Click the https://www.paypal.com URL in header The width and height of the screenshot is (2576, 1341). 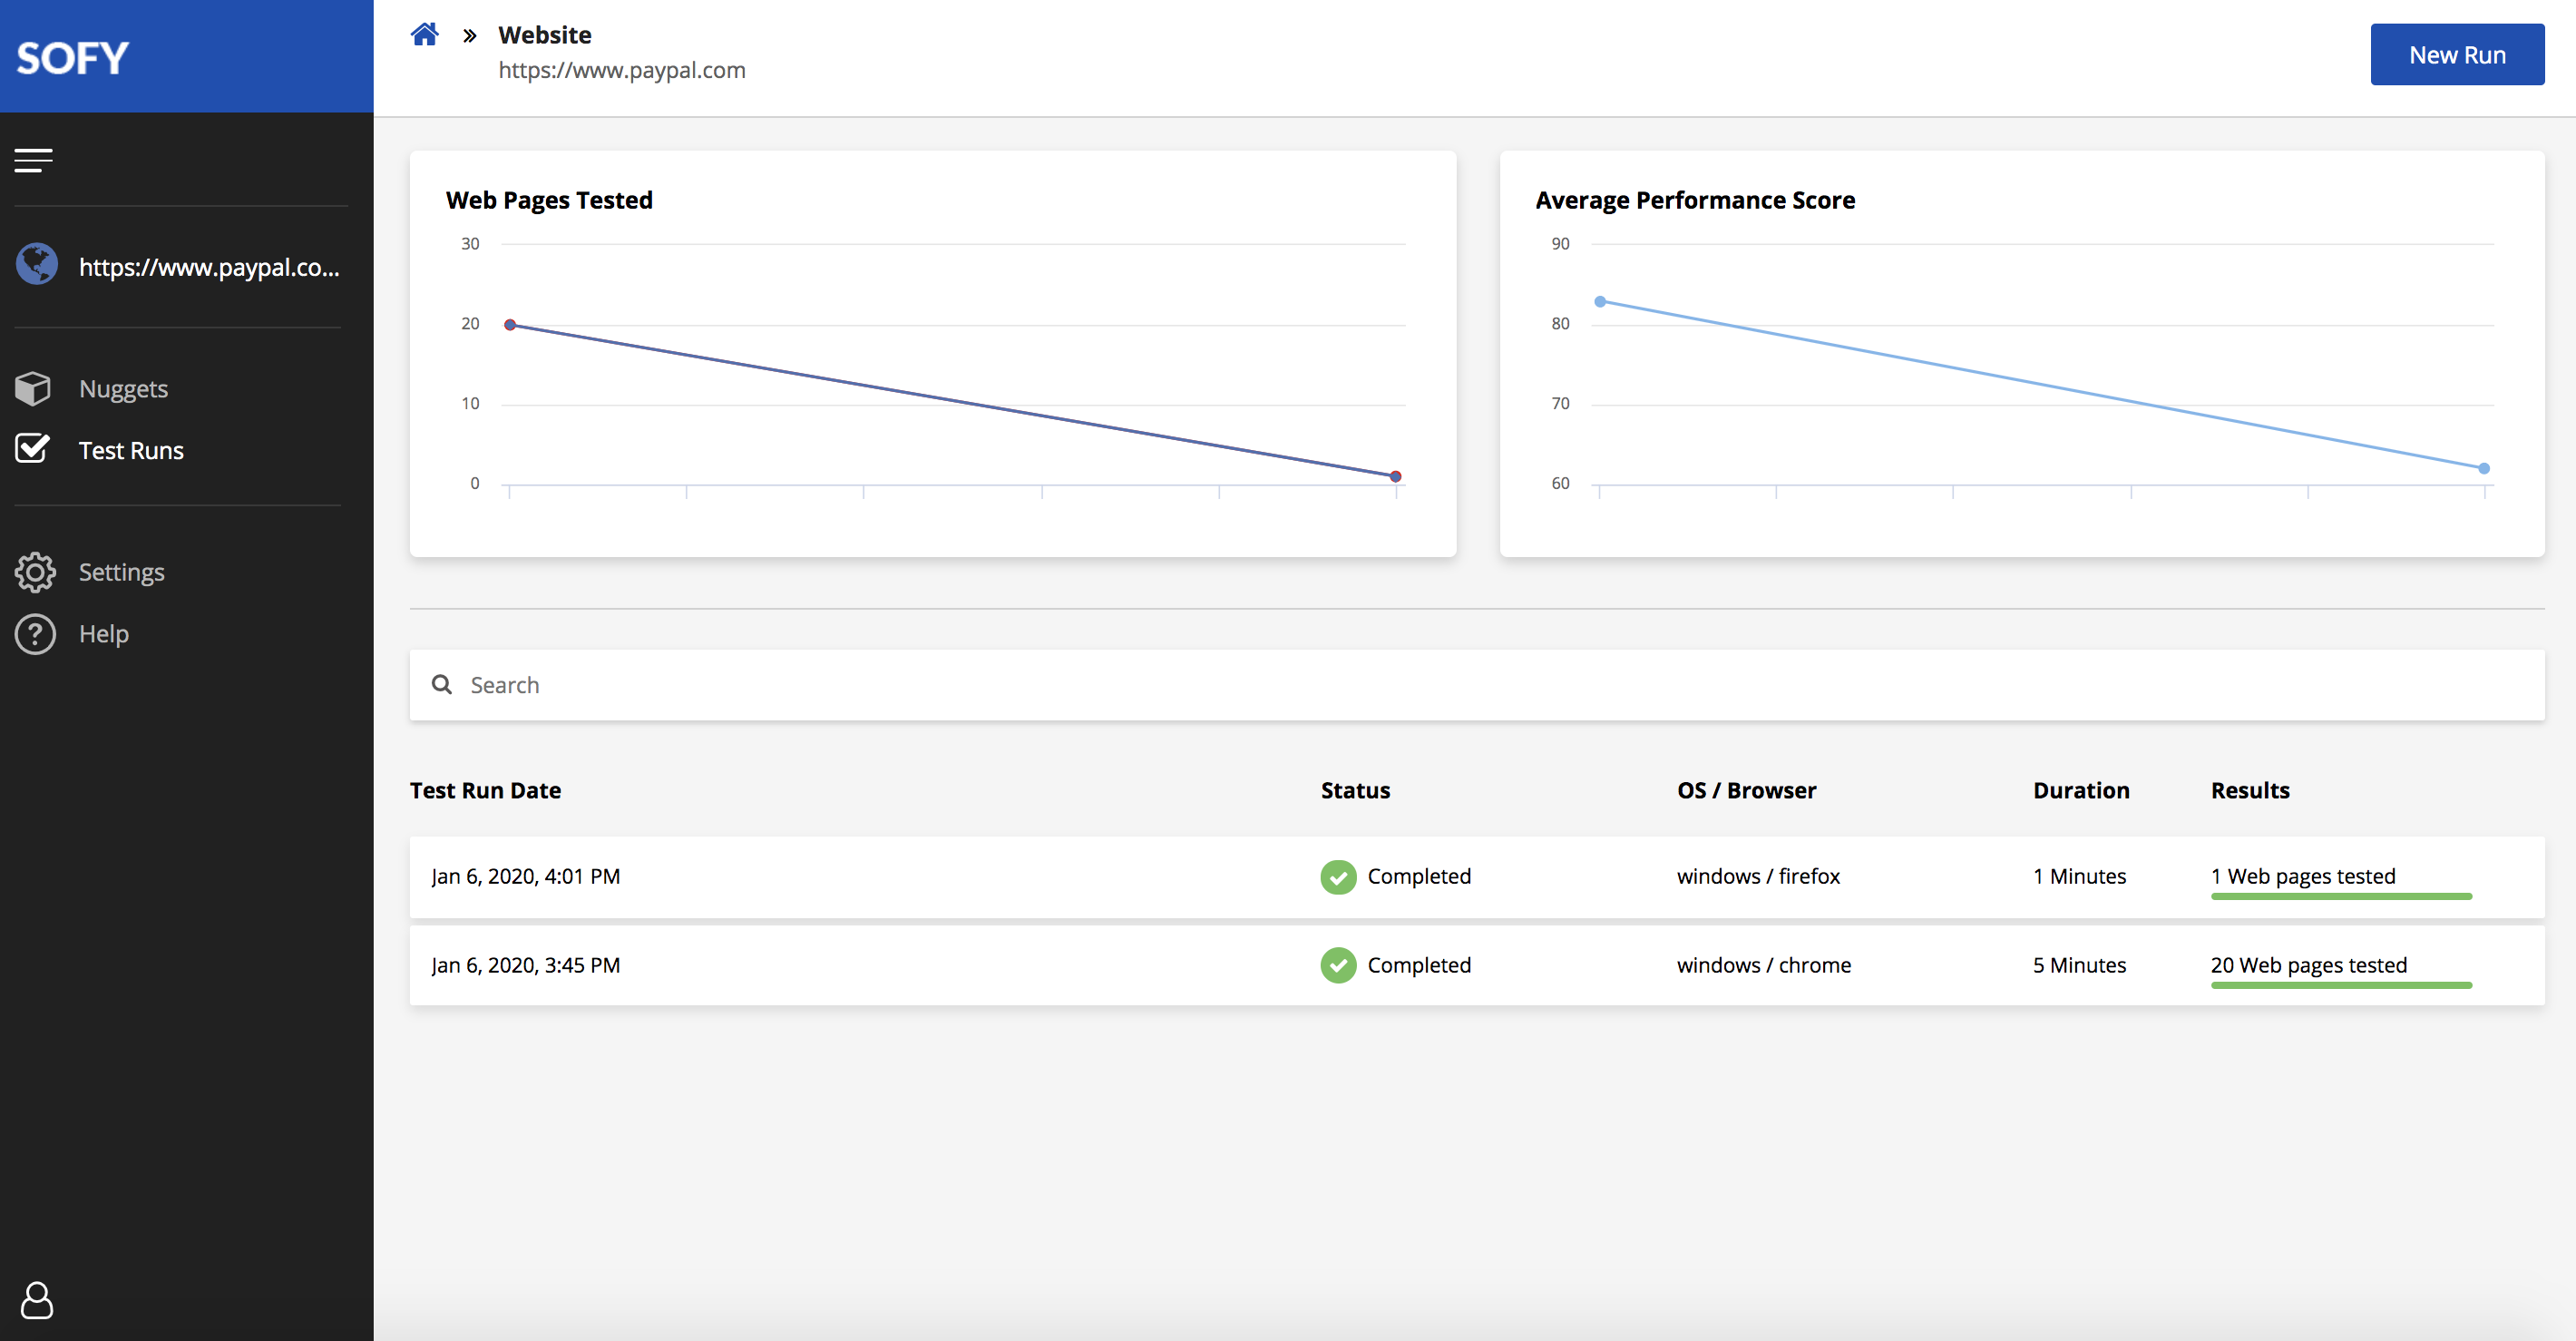pyautogui.click(x=622, y=70)
